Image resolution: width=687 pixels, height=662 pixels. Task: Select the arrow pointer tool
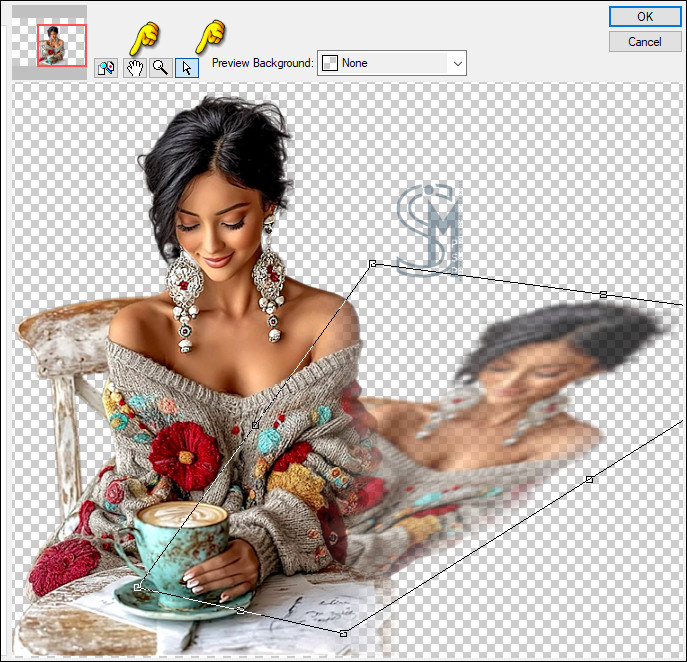[187, 68]
